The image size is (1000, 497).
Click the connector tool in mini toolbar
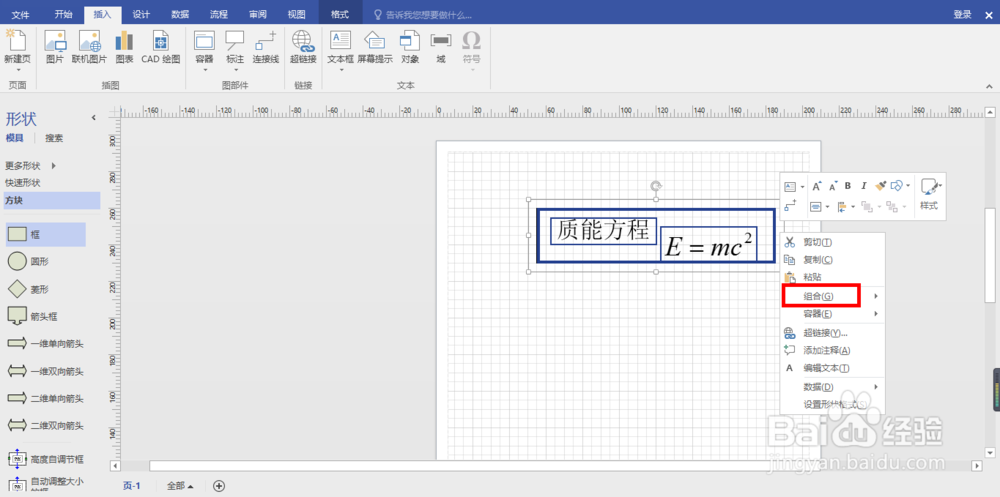(790, 205)
